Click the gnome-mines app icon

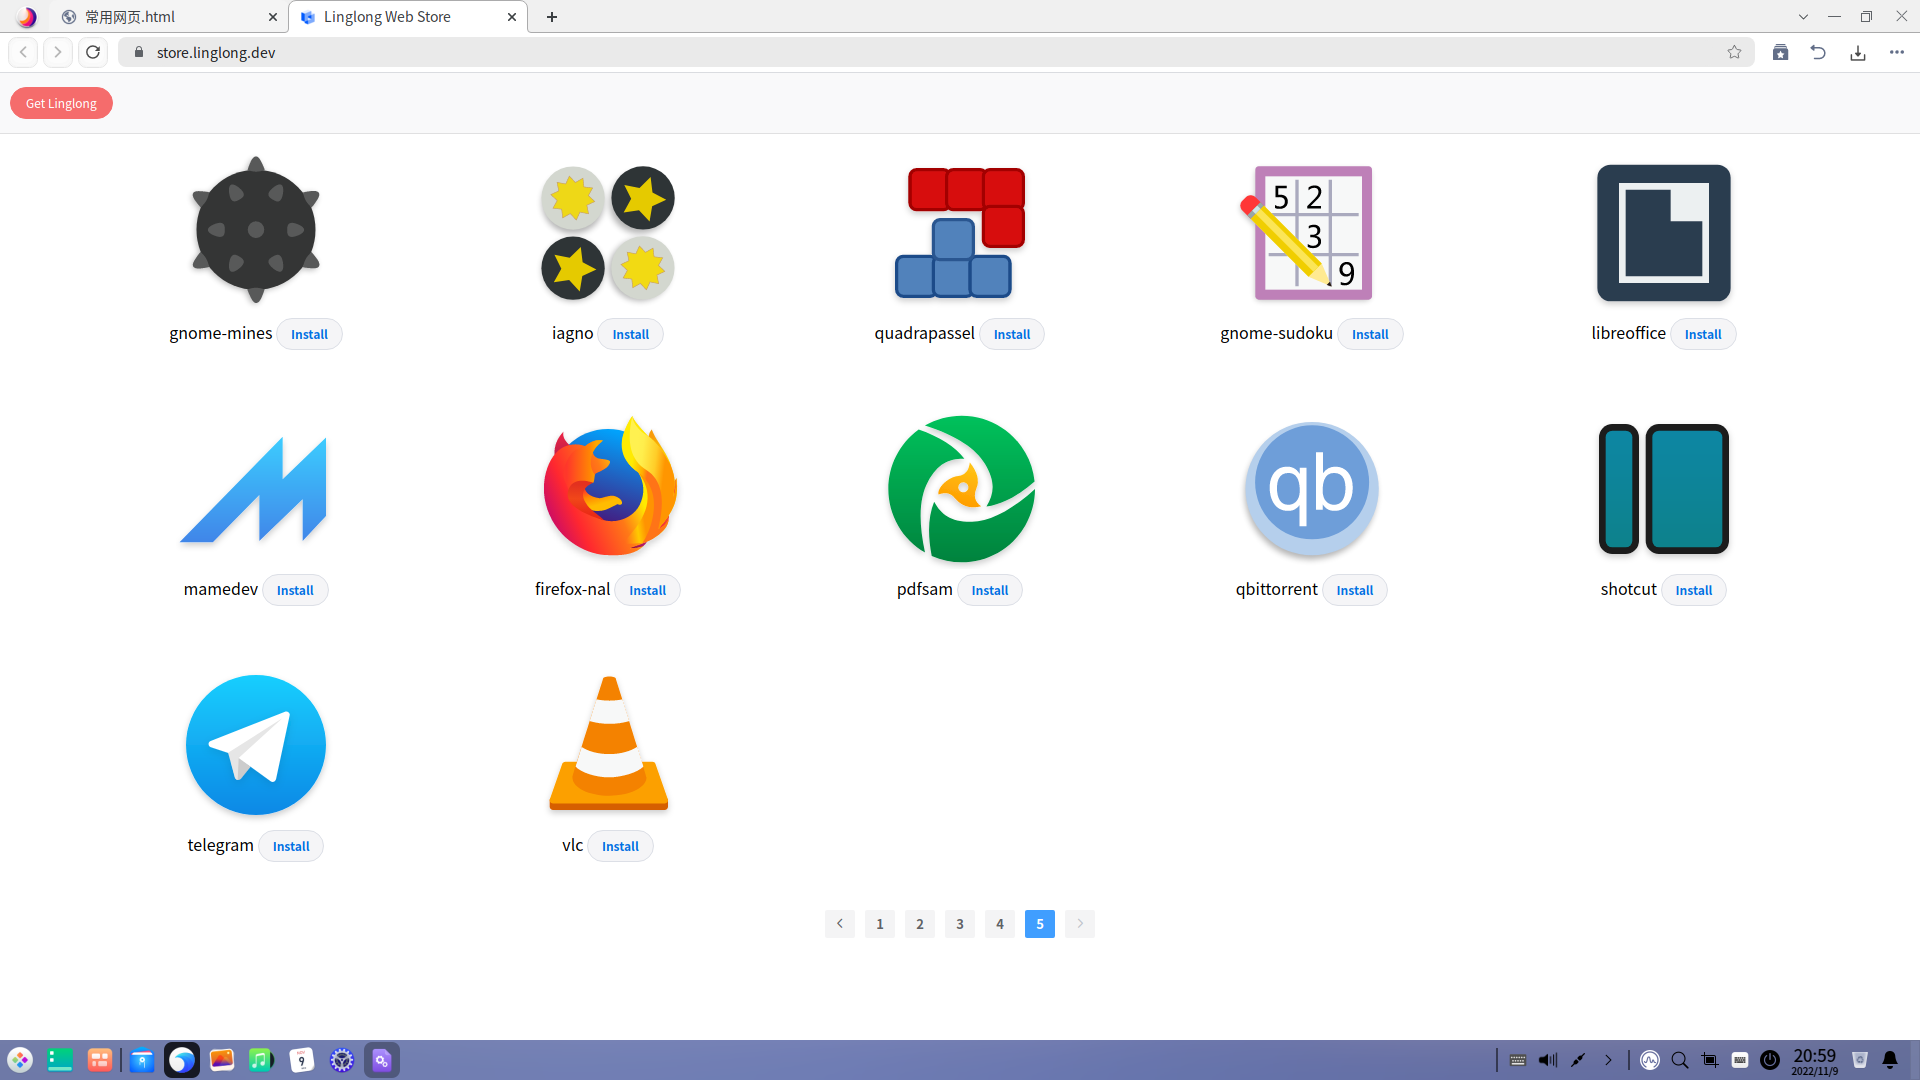(256, 231)
